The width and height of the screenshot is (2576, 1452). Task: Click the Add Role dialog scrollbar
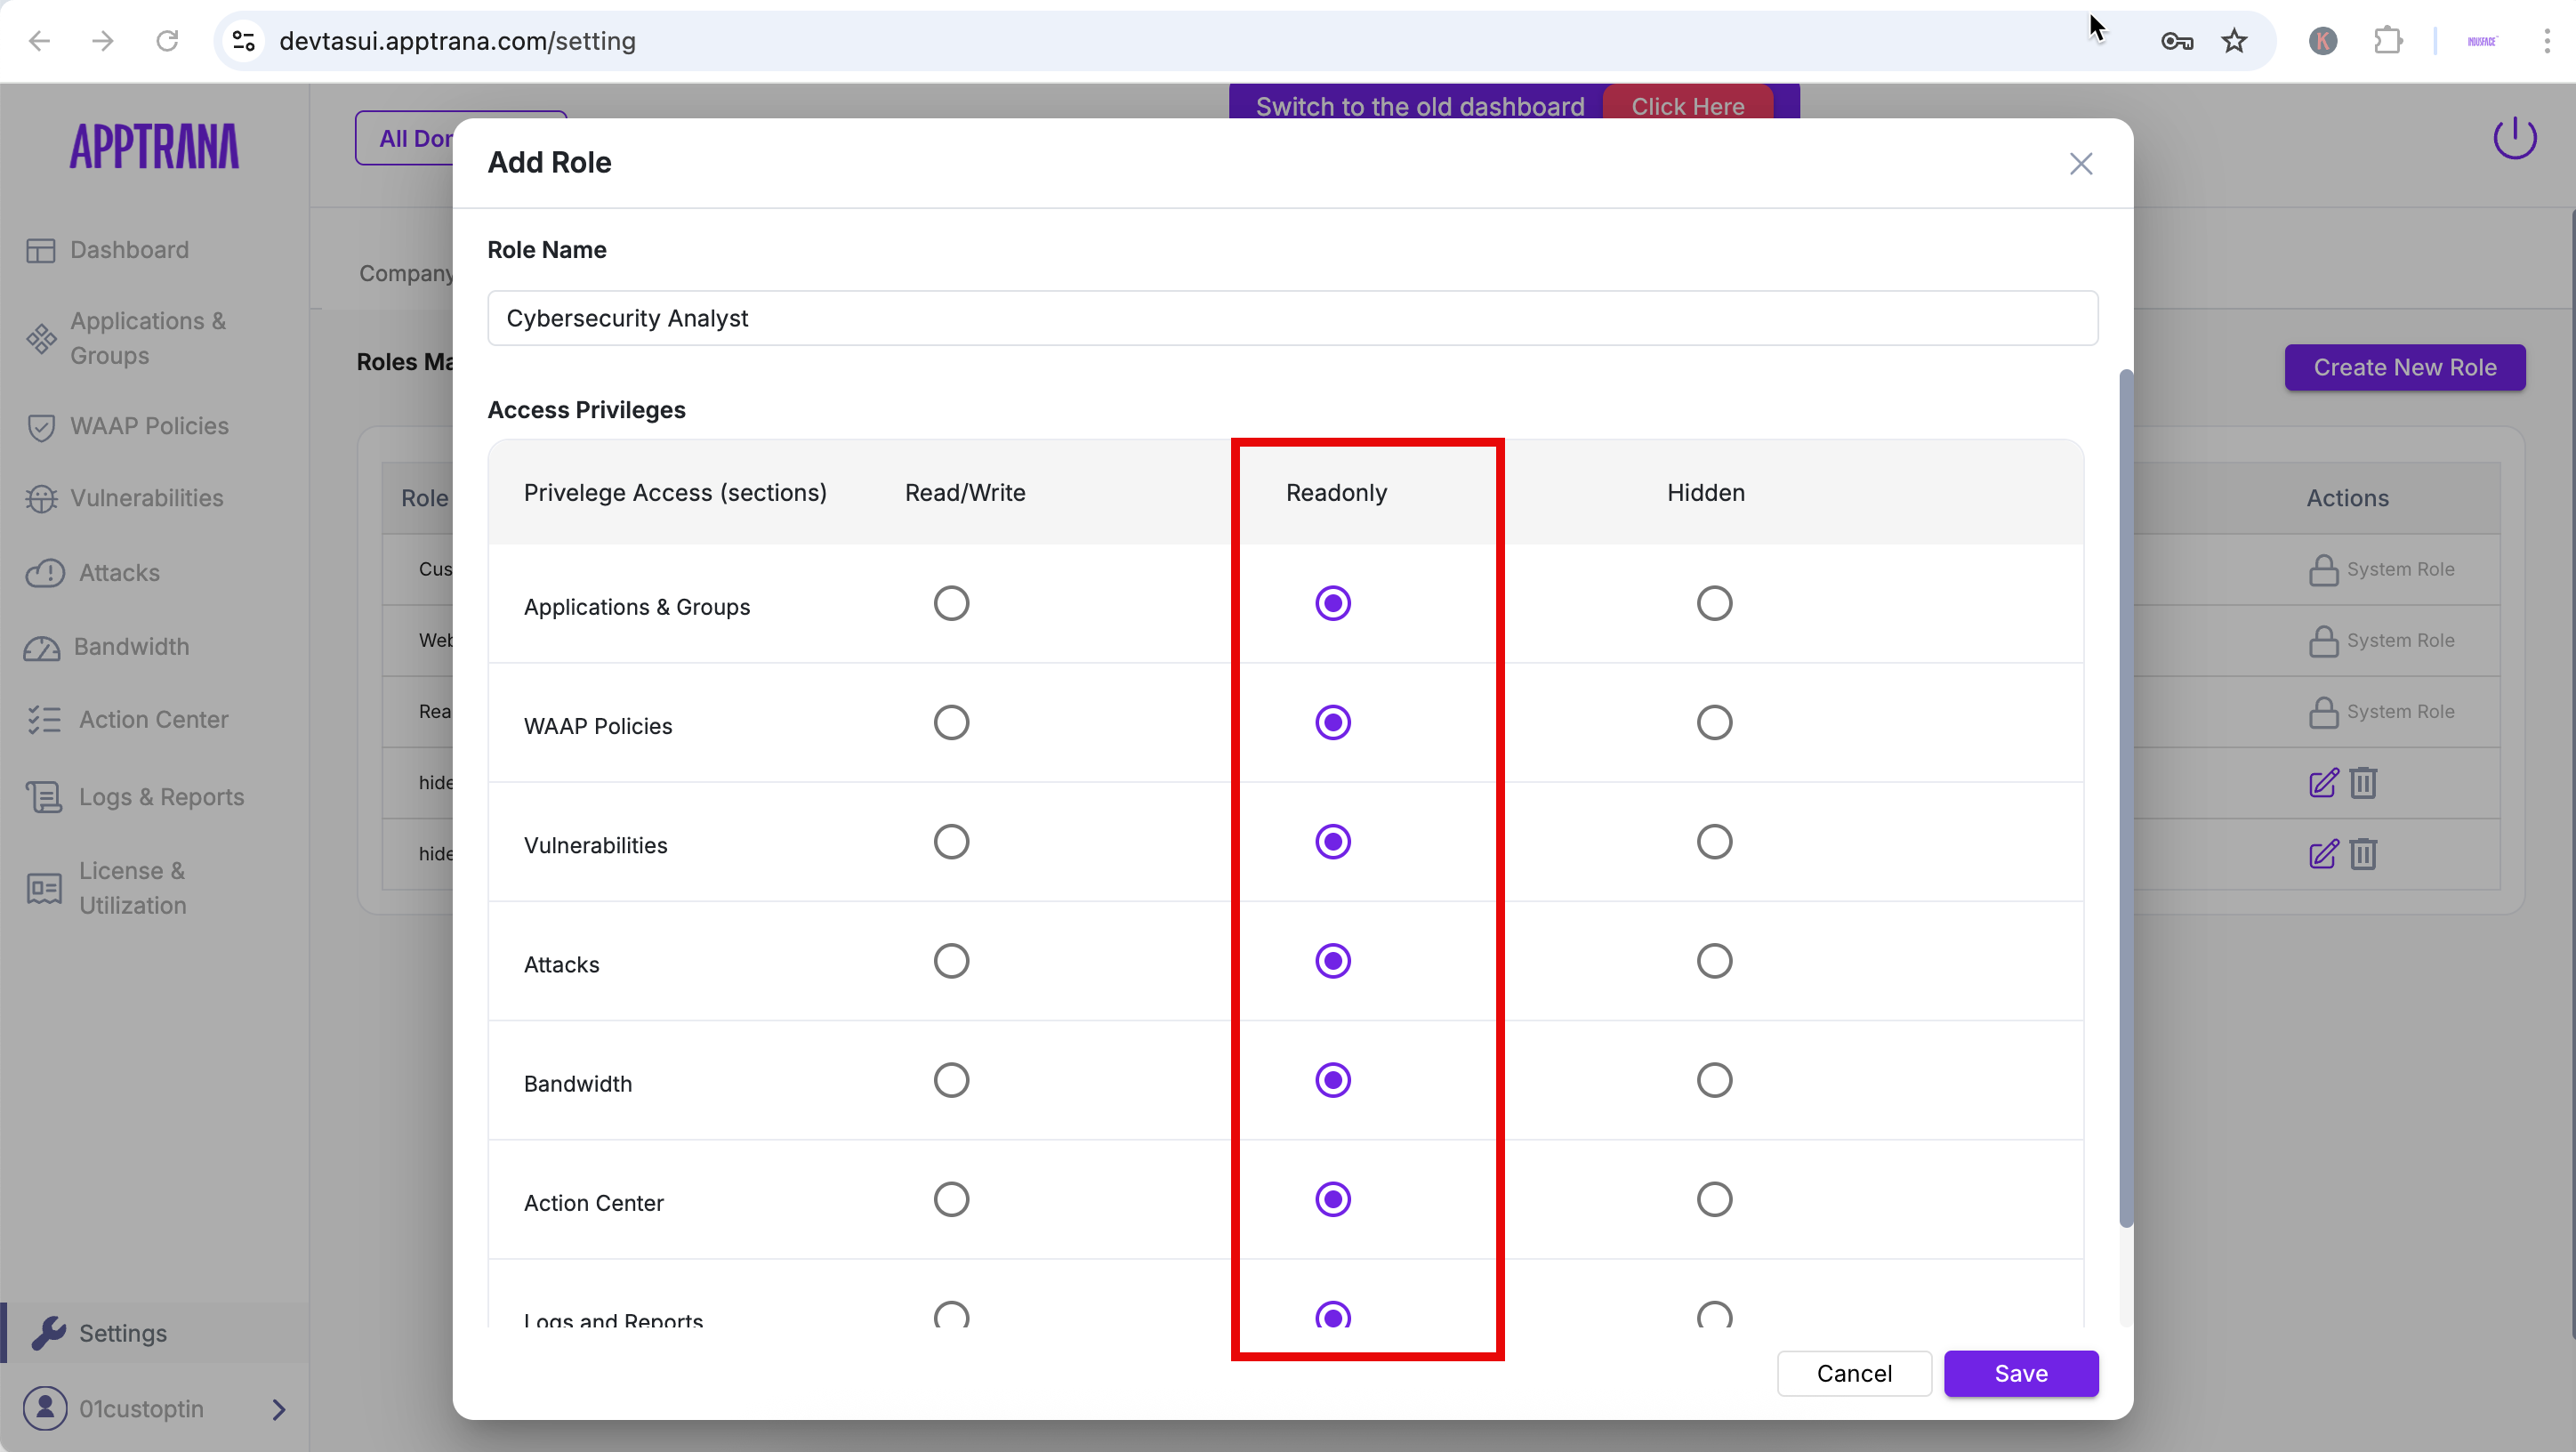(x=2125, y=798)
